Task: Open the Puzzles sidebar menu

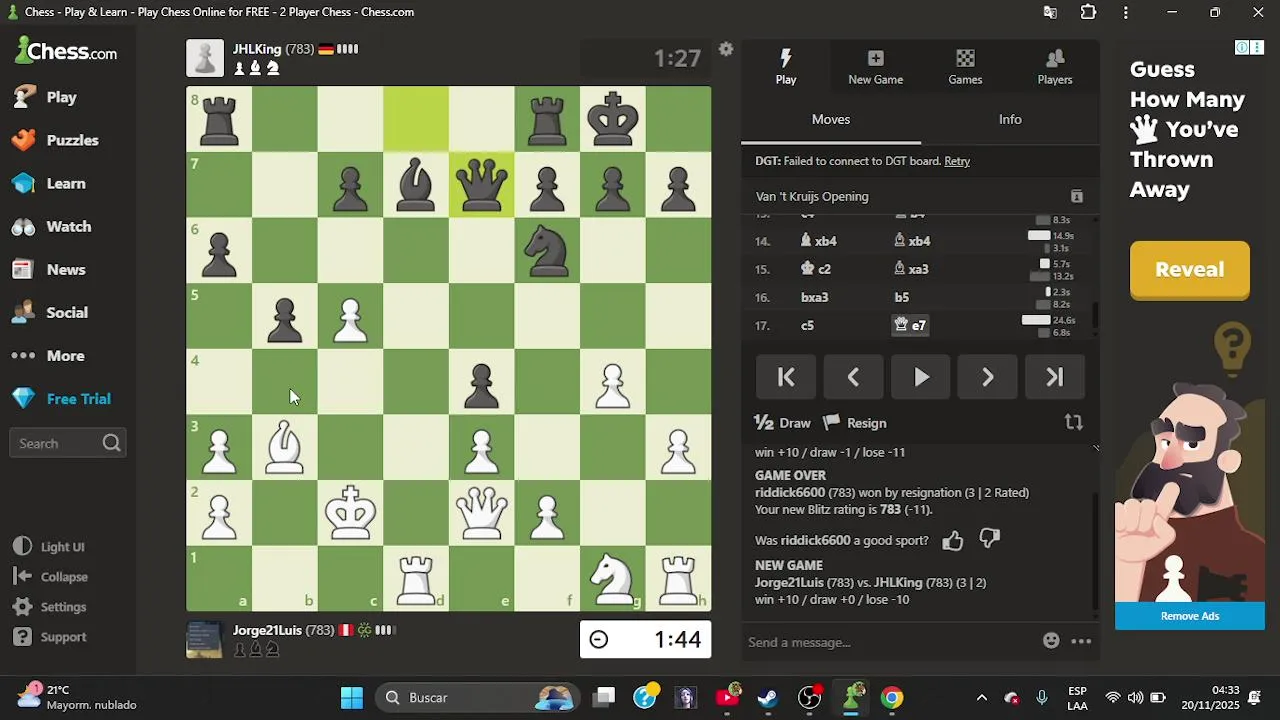Action: click(72, 140)
